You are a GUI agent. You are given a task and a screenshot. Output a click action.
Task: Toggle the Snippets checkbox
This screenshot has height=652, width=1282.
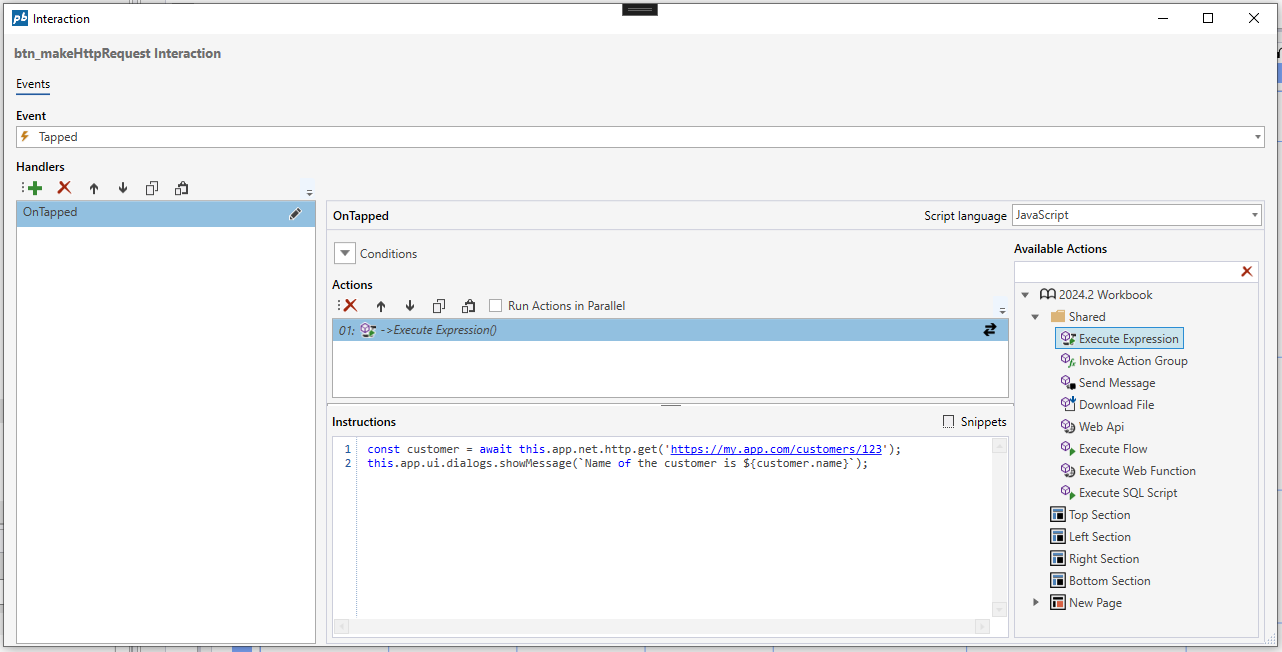(949, 422)
